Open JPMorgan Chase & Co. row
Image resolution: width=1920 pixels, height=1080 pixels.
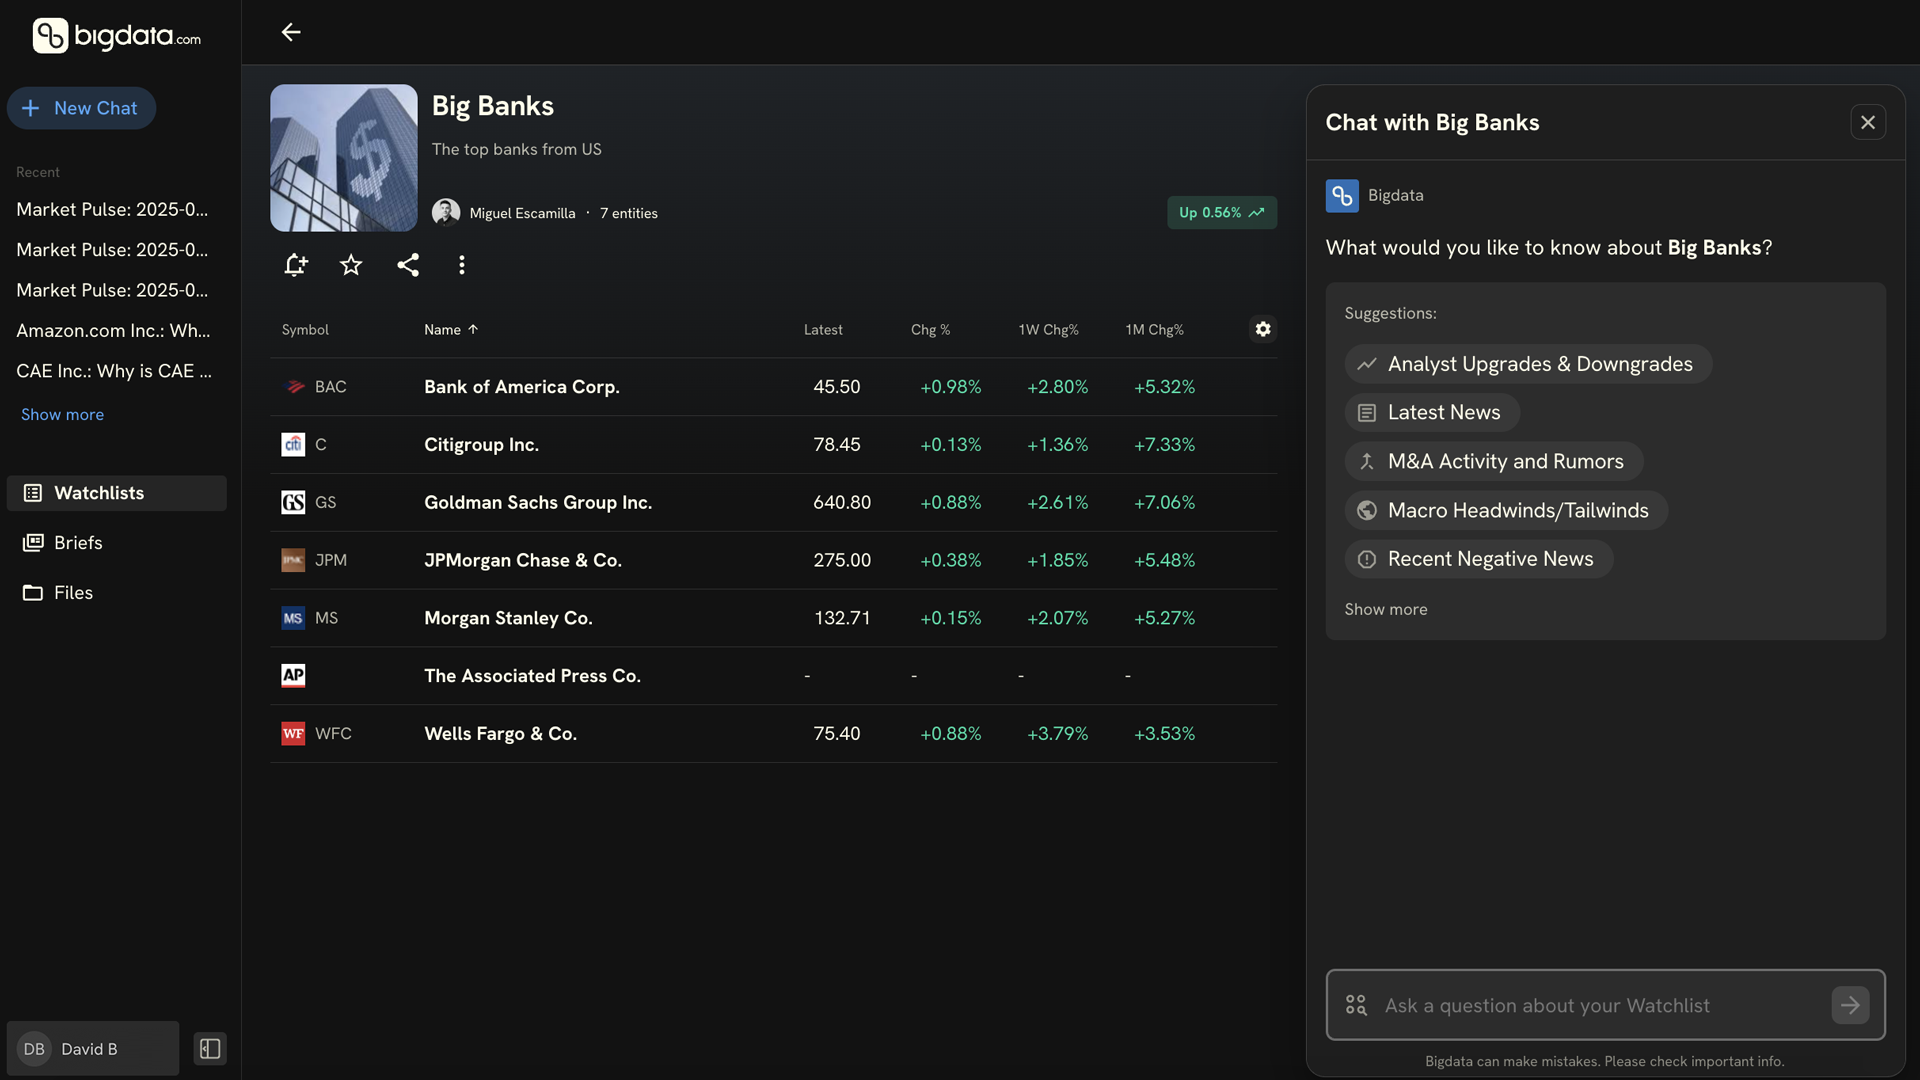click(773, 561)
